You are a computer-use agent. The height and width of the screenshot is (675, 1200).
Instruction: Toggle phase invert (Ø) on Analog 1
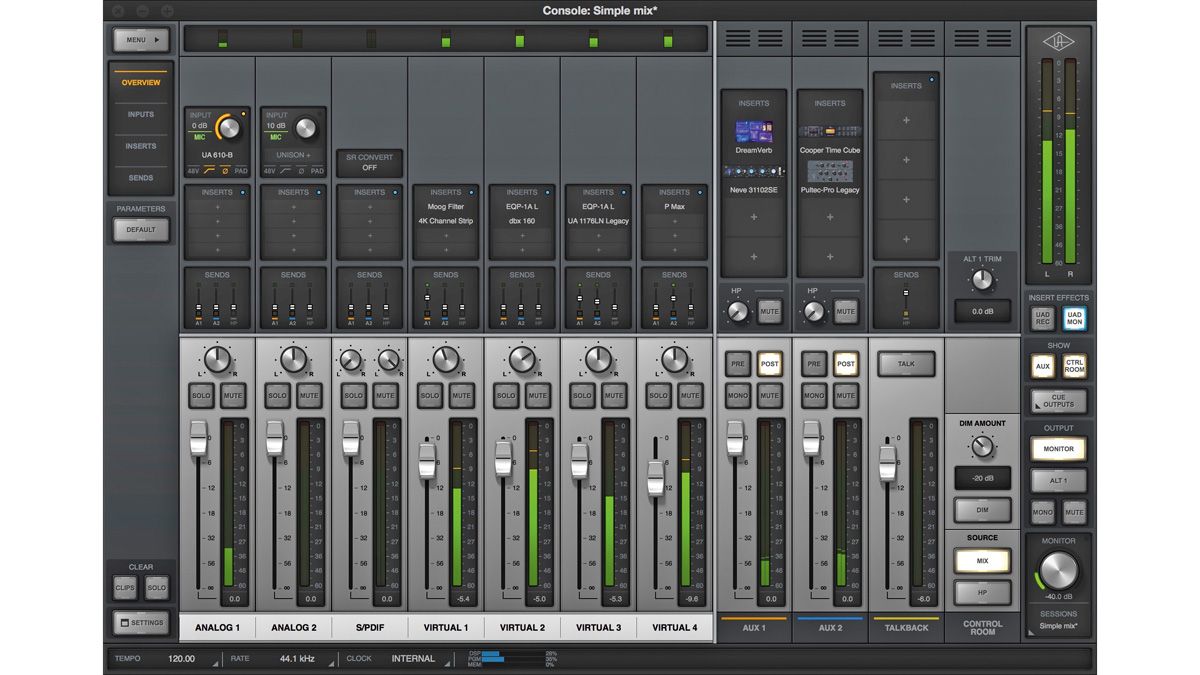coord(226,171)
